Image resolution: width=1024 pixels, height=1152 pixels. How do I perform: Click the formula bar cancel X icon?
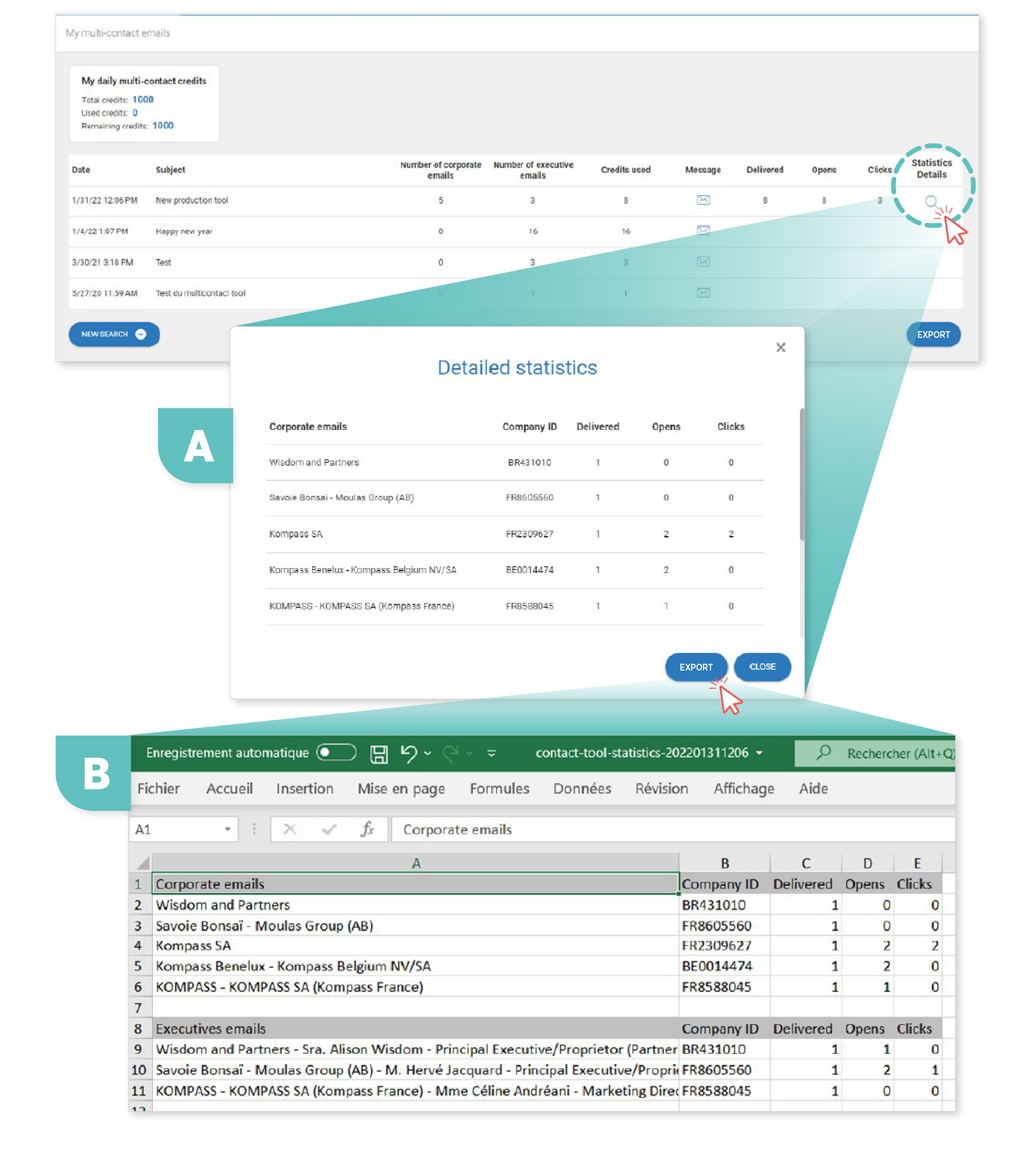[290, 829]
